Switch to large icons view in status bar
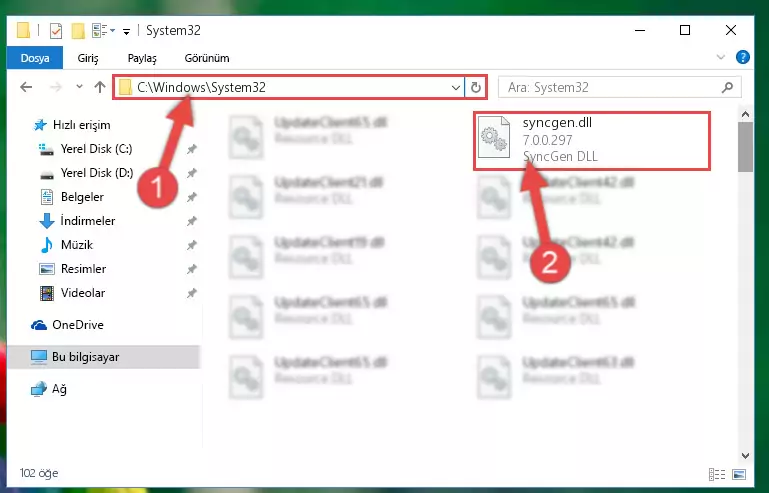The image size is (769, 493). coord(739,474)
